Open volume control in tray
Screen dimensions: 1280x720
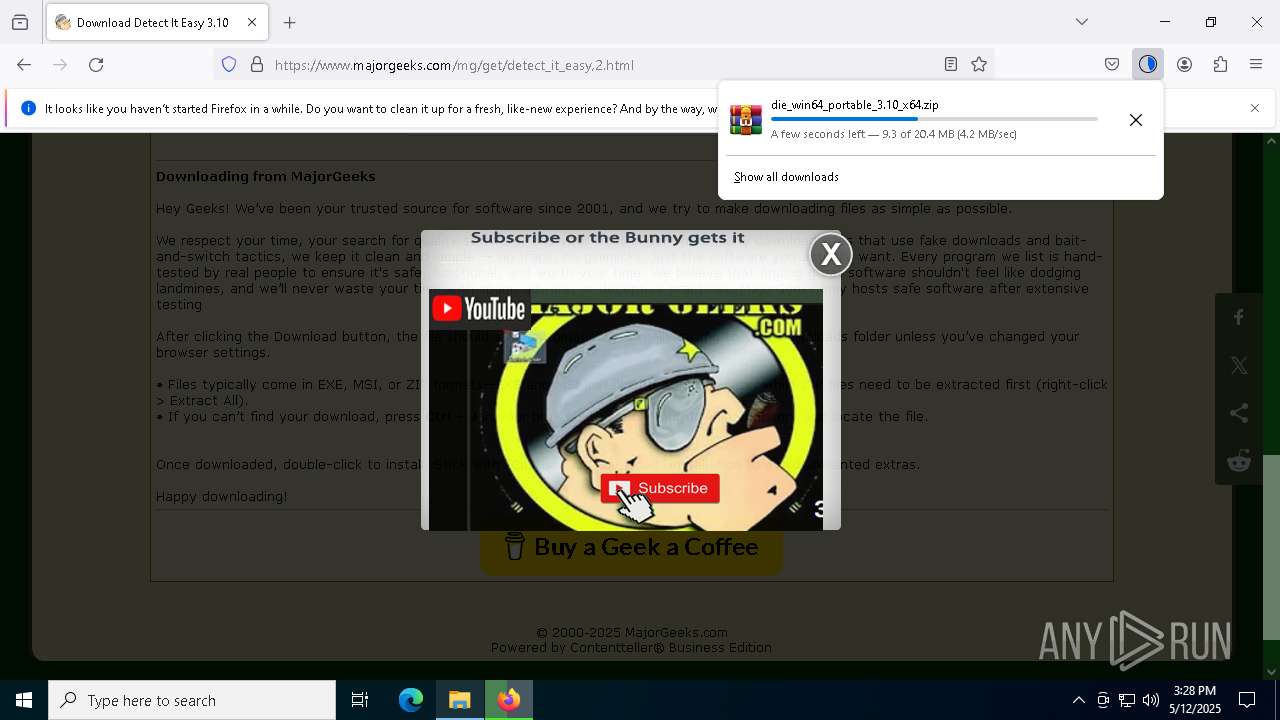1151,700
